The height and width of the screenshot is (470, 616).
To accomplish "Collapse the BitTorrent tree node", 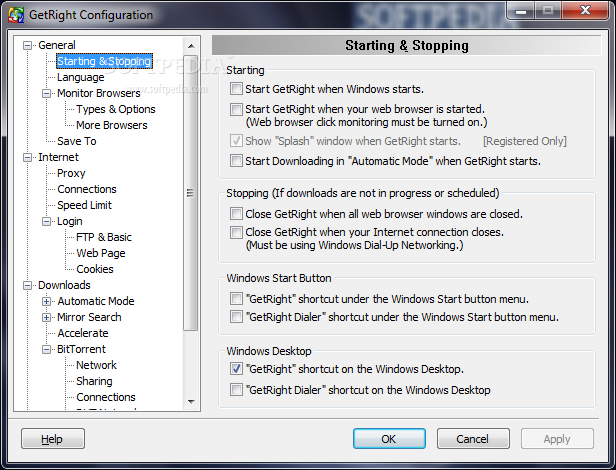I will [46, 349].
